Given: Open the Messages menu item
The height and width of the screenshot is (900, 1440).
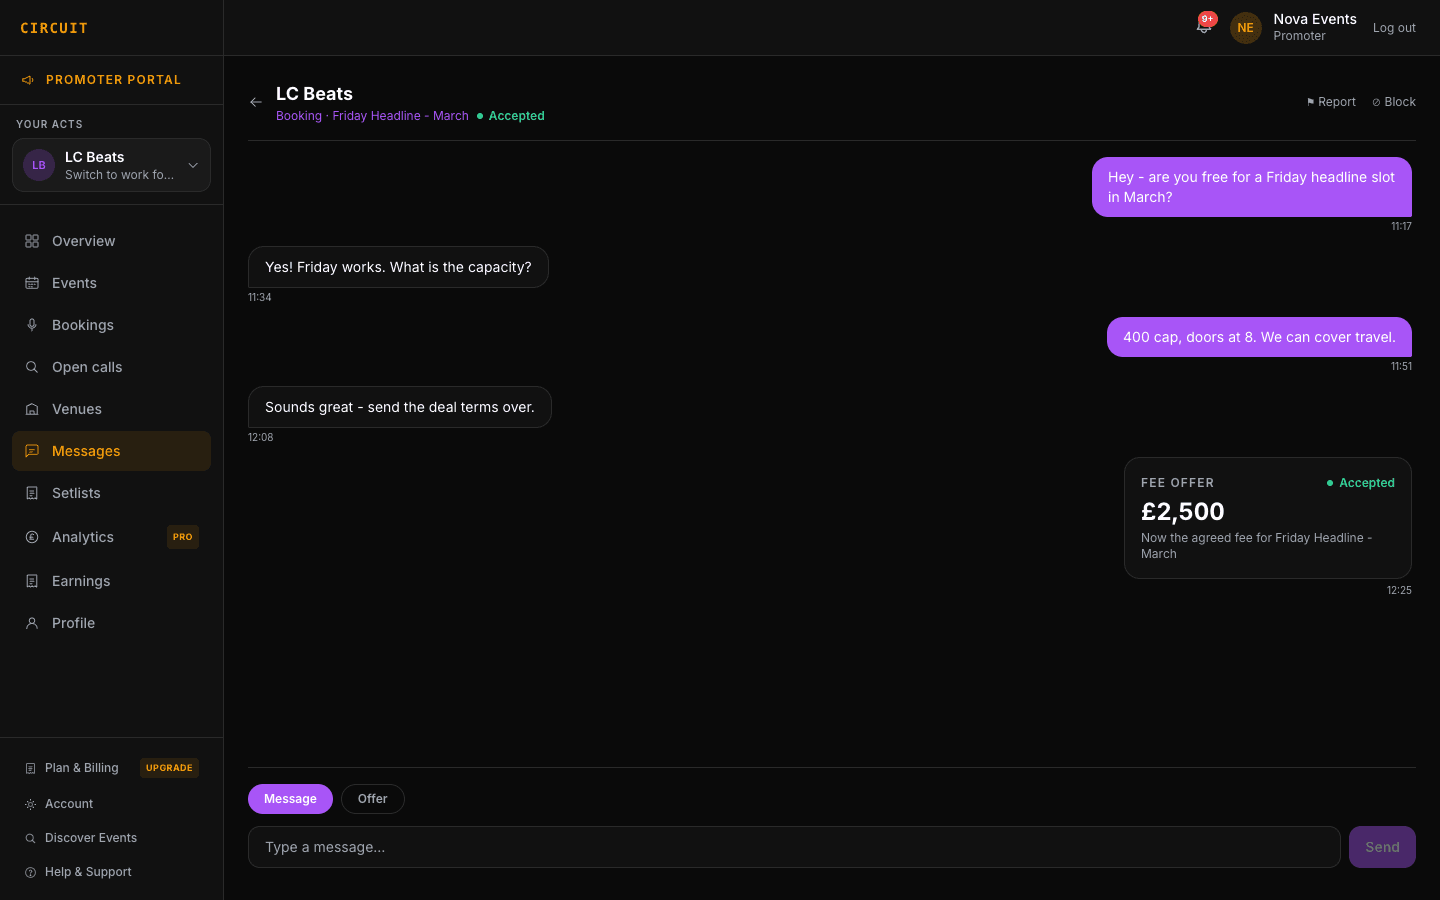Looking at the screenshot, I should point(111,451).
